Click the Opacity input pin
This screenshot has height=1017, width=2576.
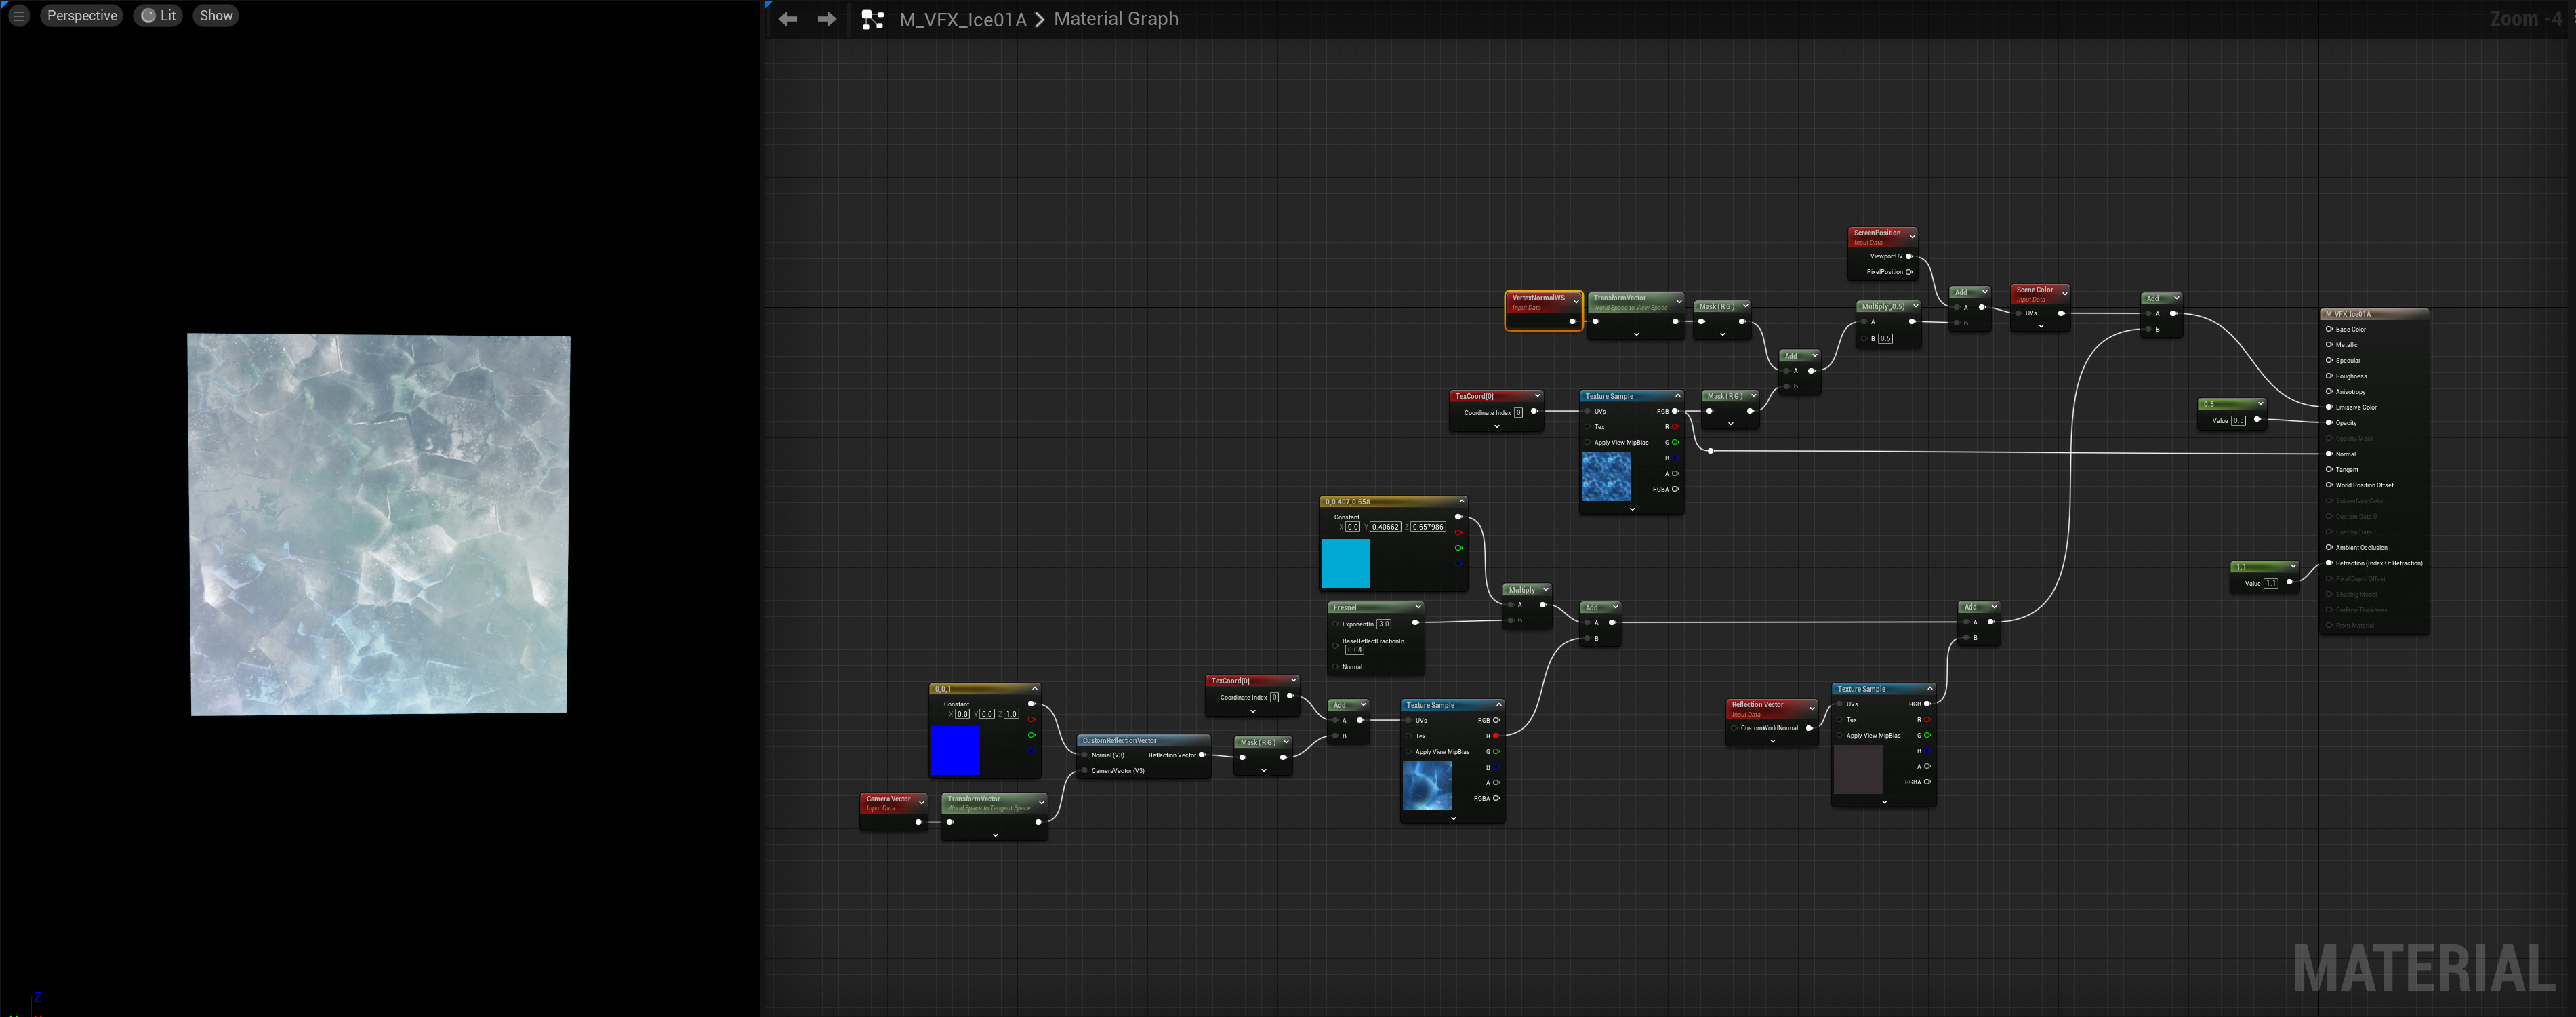pos(2329,423)
